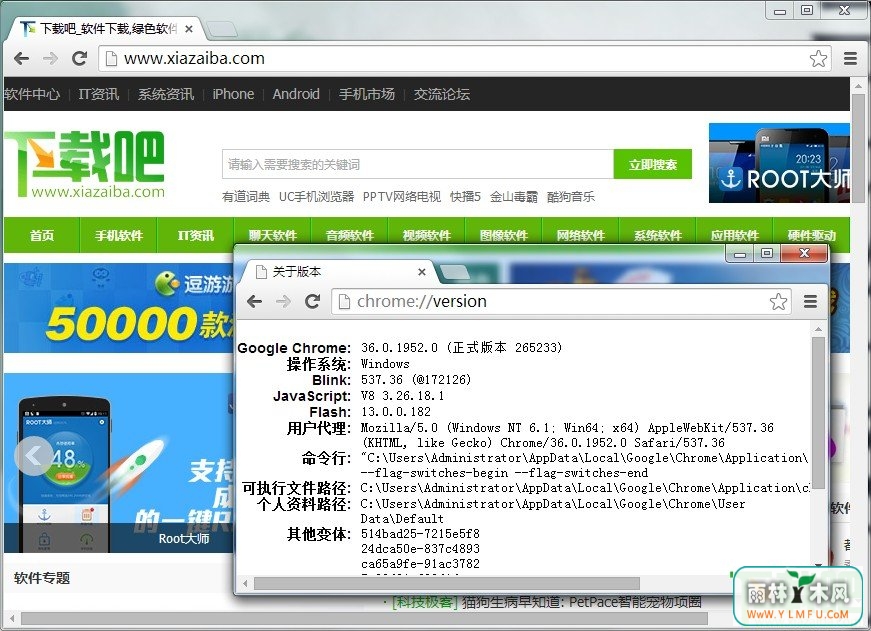Viewport: 871px width, 631px height.
Task: Click the 立即搜索 search button
Action: tap(653, 164)
